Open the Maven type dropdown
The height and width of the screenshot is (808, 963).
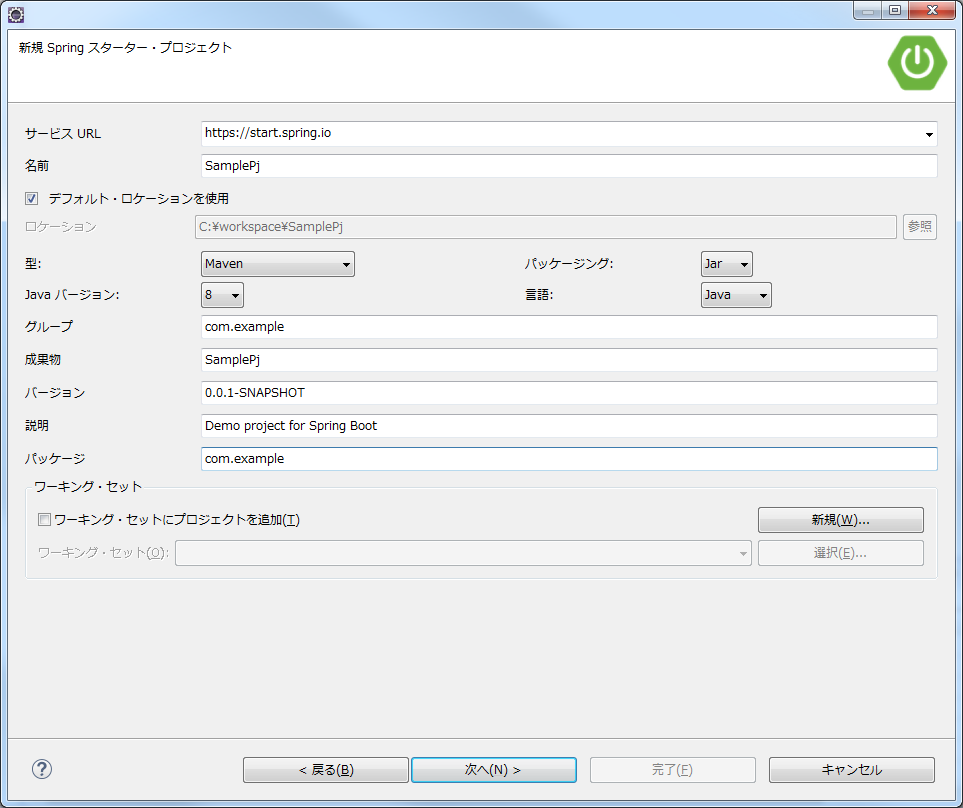pyautogui.click(x=278, y=264)
